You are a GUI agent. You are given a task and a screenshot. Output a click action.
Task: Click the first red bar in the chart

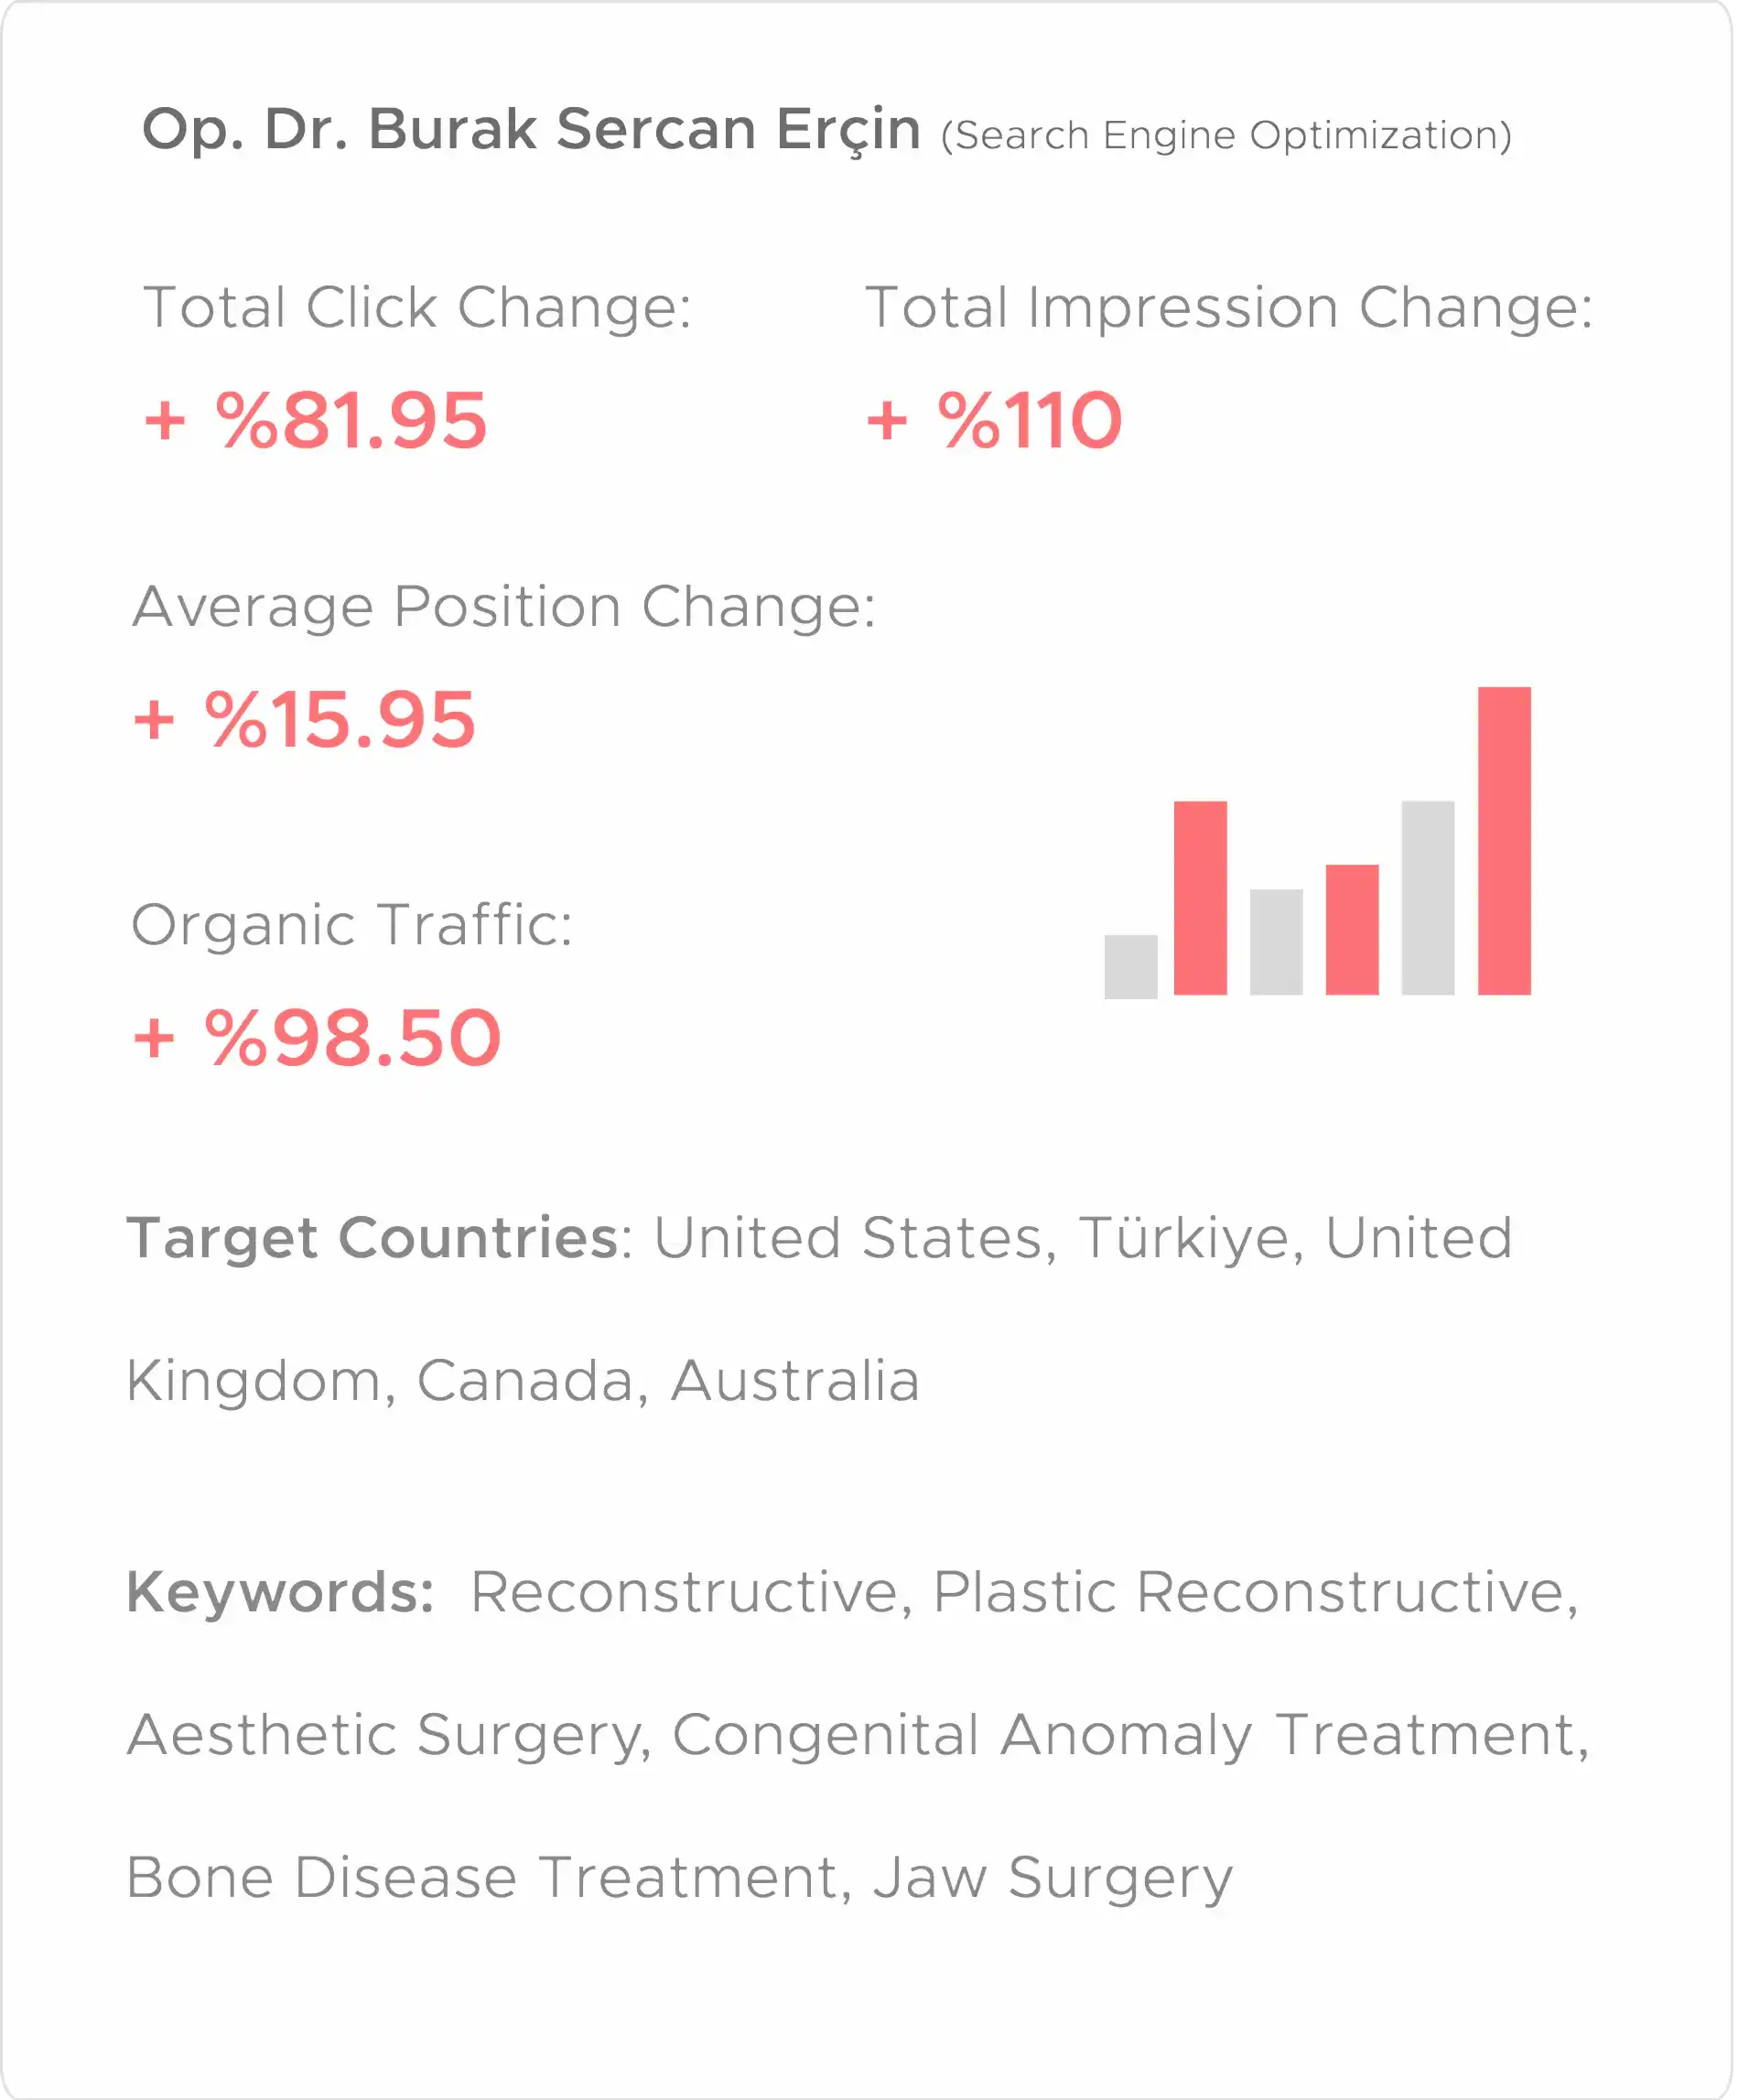click(x=1199, y=897)
